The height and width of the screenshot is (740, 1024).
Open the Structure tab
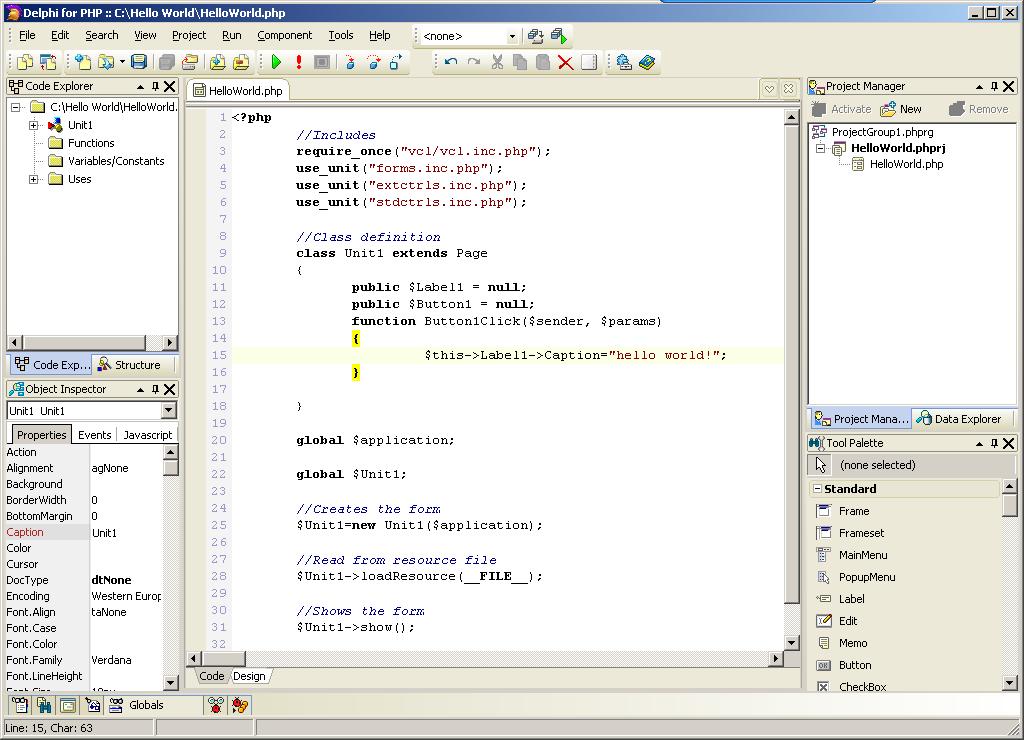coord(129,365)
